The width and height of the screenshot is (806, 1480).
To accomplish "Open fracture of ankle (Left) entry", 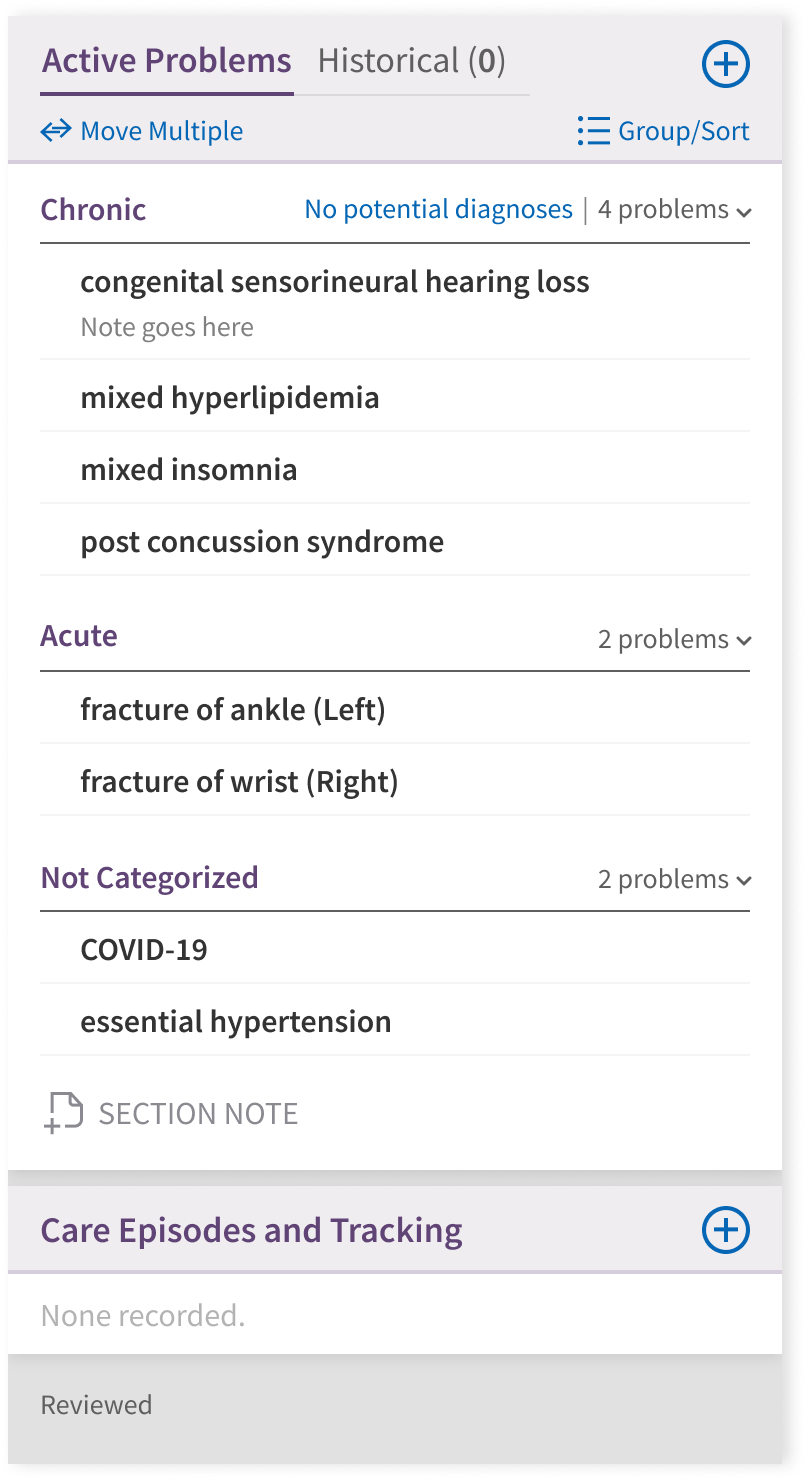I will coord(232,710).
